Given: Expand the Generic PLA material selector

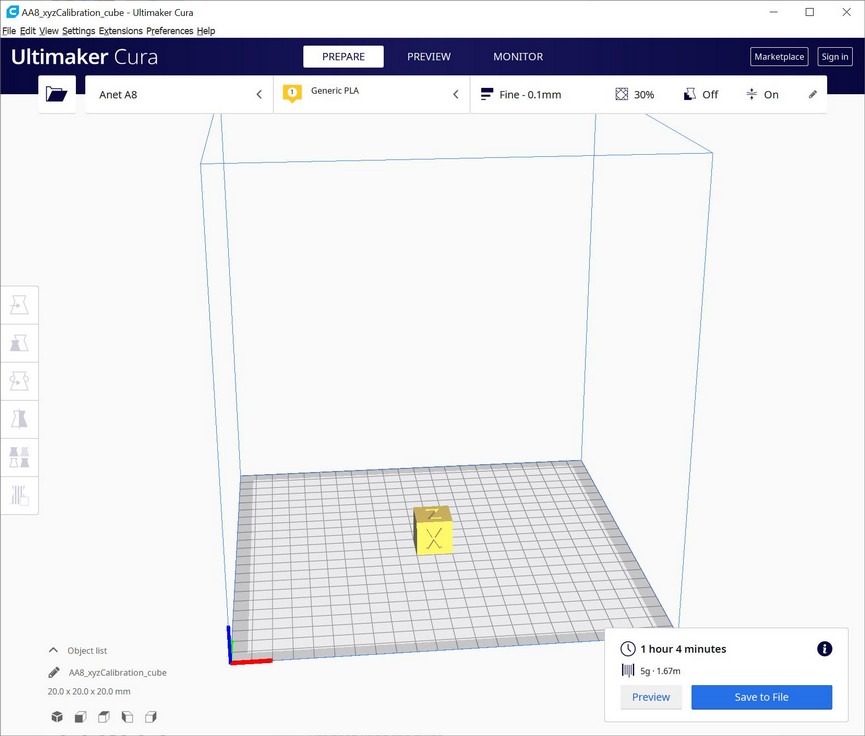Looking at the screenshot, I should coord(372,94).
